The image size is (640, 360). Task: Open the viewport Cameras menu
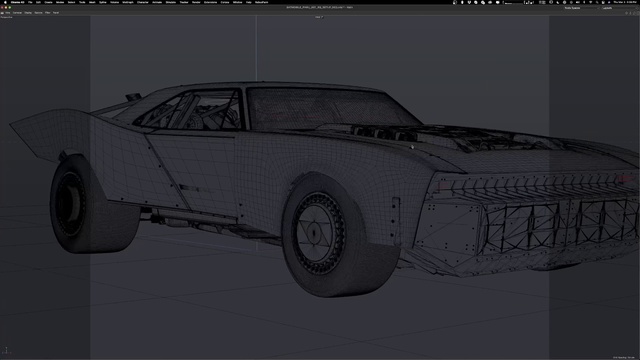pyautogui.click(x=17, y=13)
